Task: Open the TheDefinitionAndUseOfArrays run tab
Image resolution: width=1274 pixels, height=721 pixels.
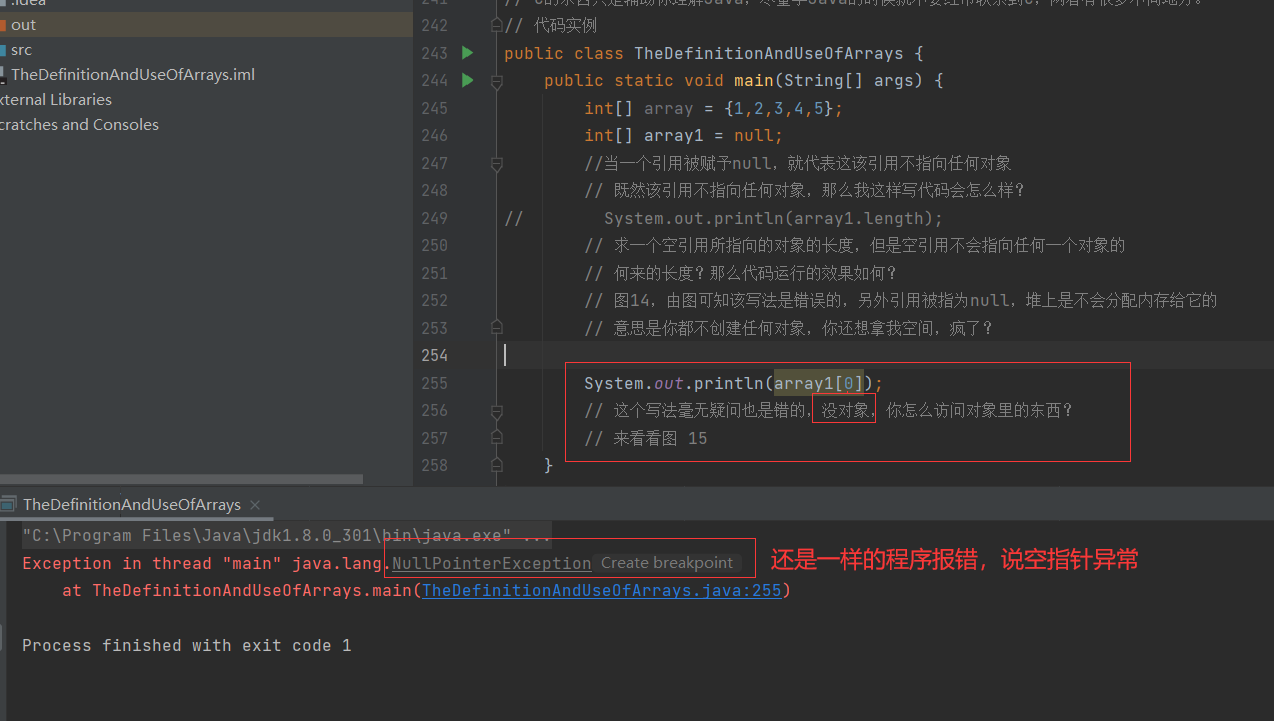Action: coord(132,505)
